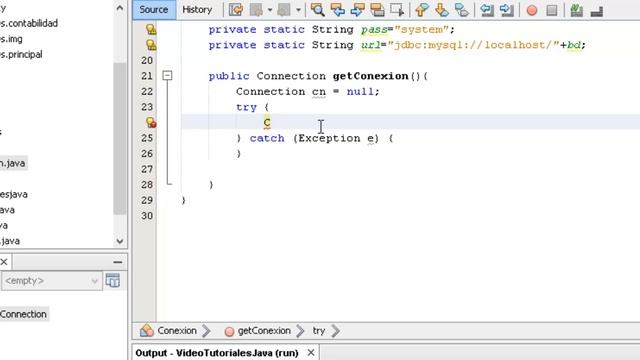640x360 pixels.
Task: Expand the arrow after the getConexion breadcrumb
Action: [300, 331]
